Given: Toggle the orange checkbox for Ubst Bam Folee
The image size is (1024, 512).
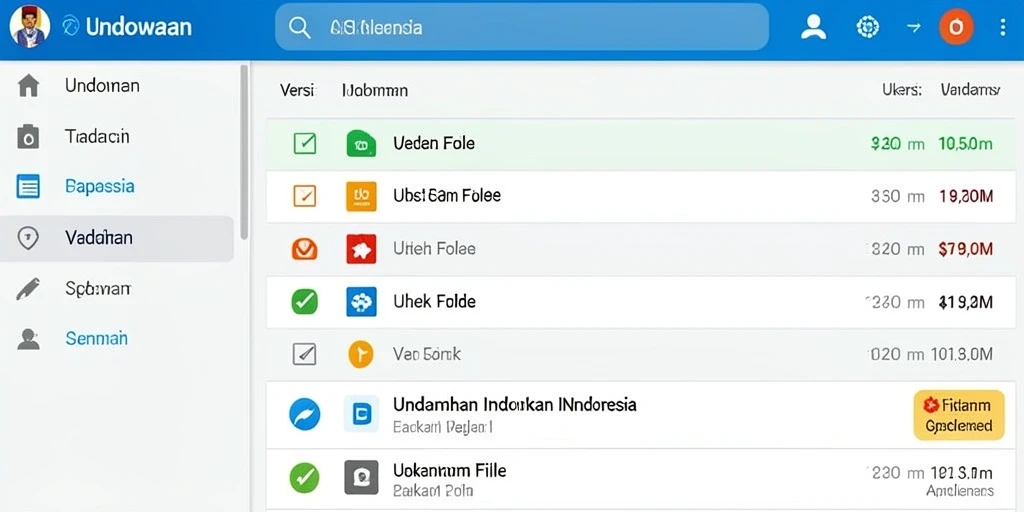Looking at the screenshot, I should tap(305, 195).
